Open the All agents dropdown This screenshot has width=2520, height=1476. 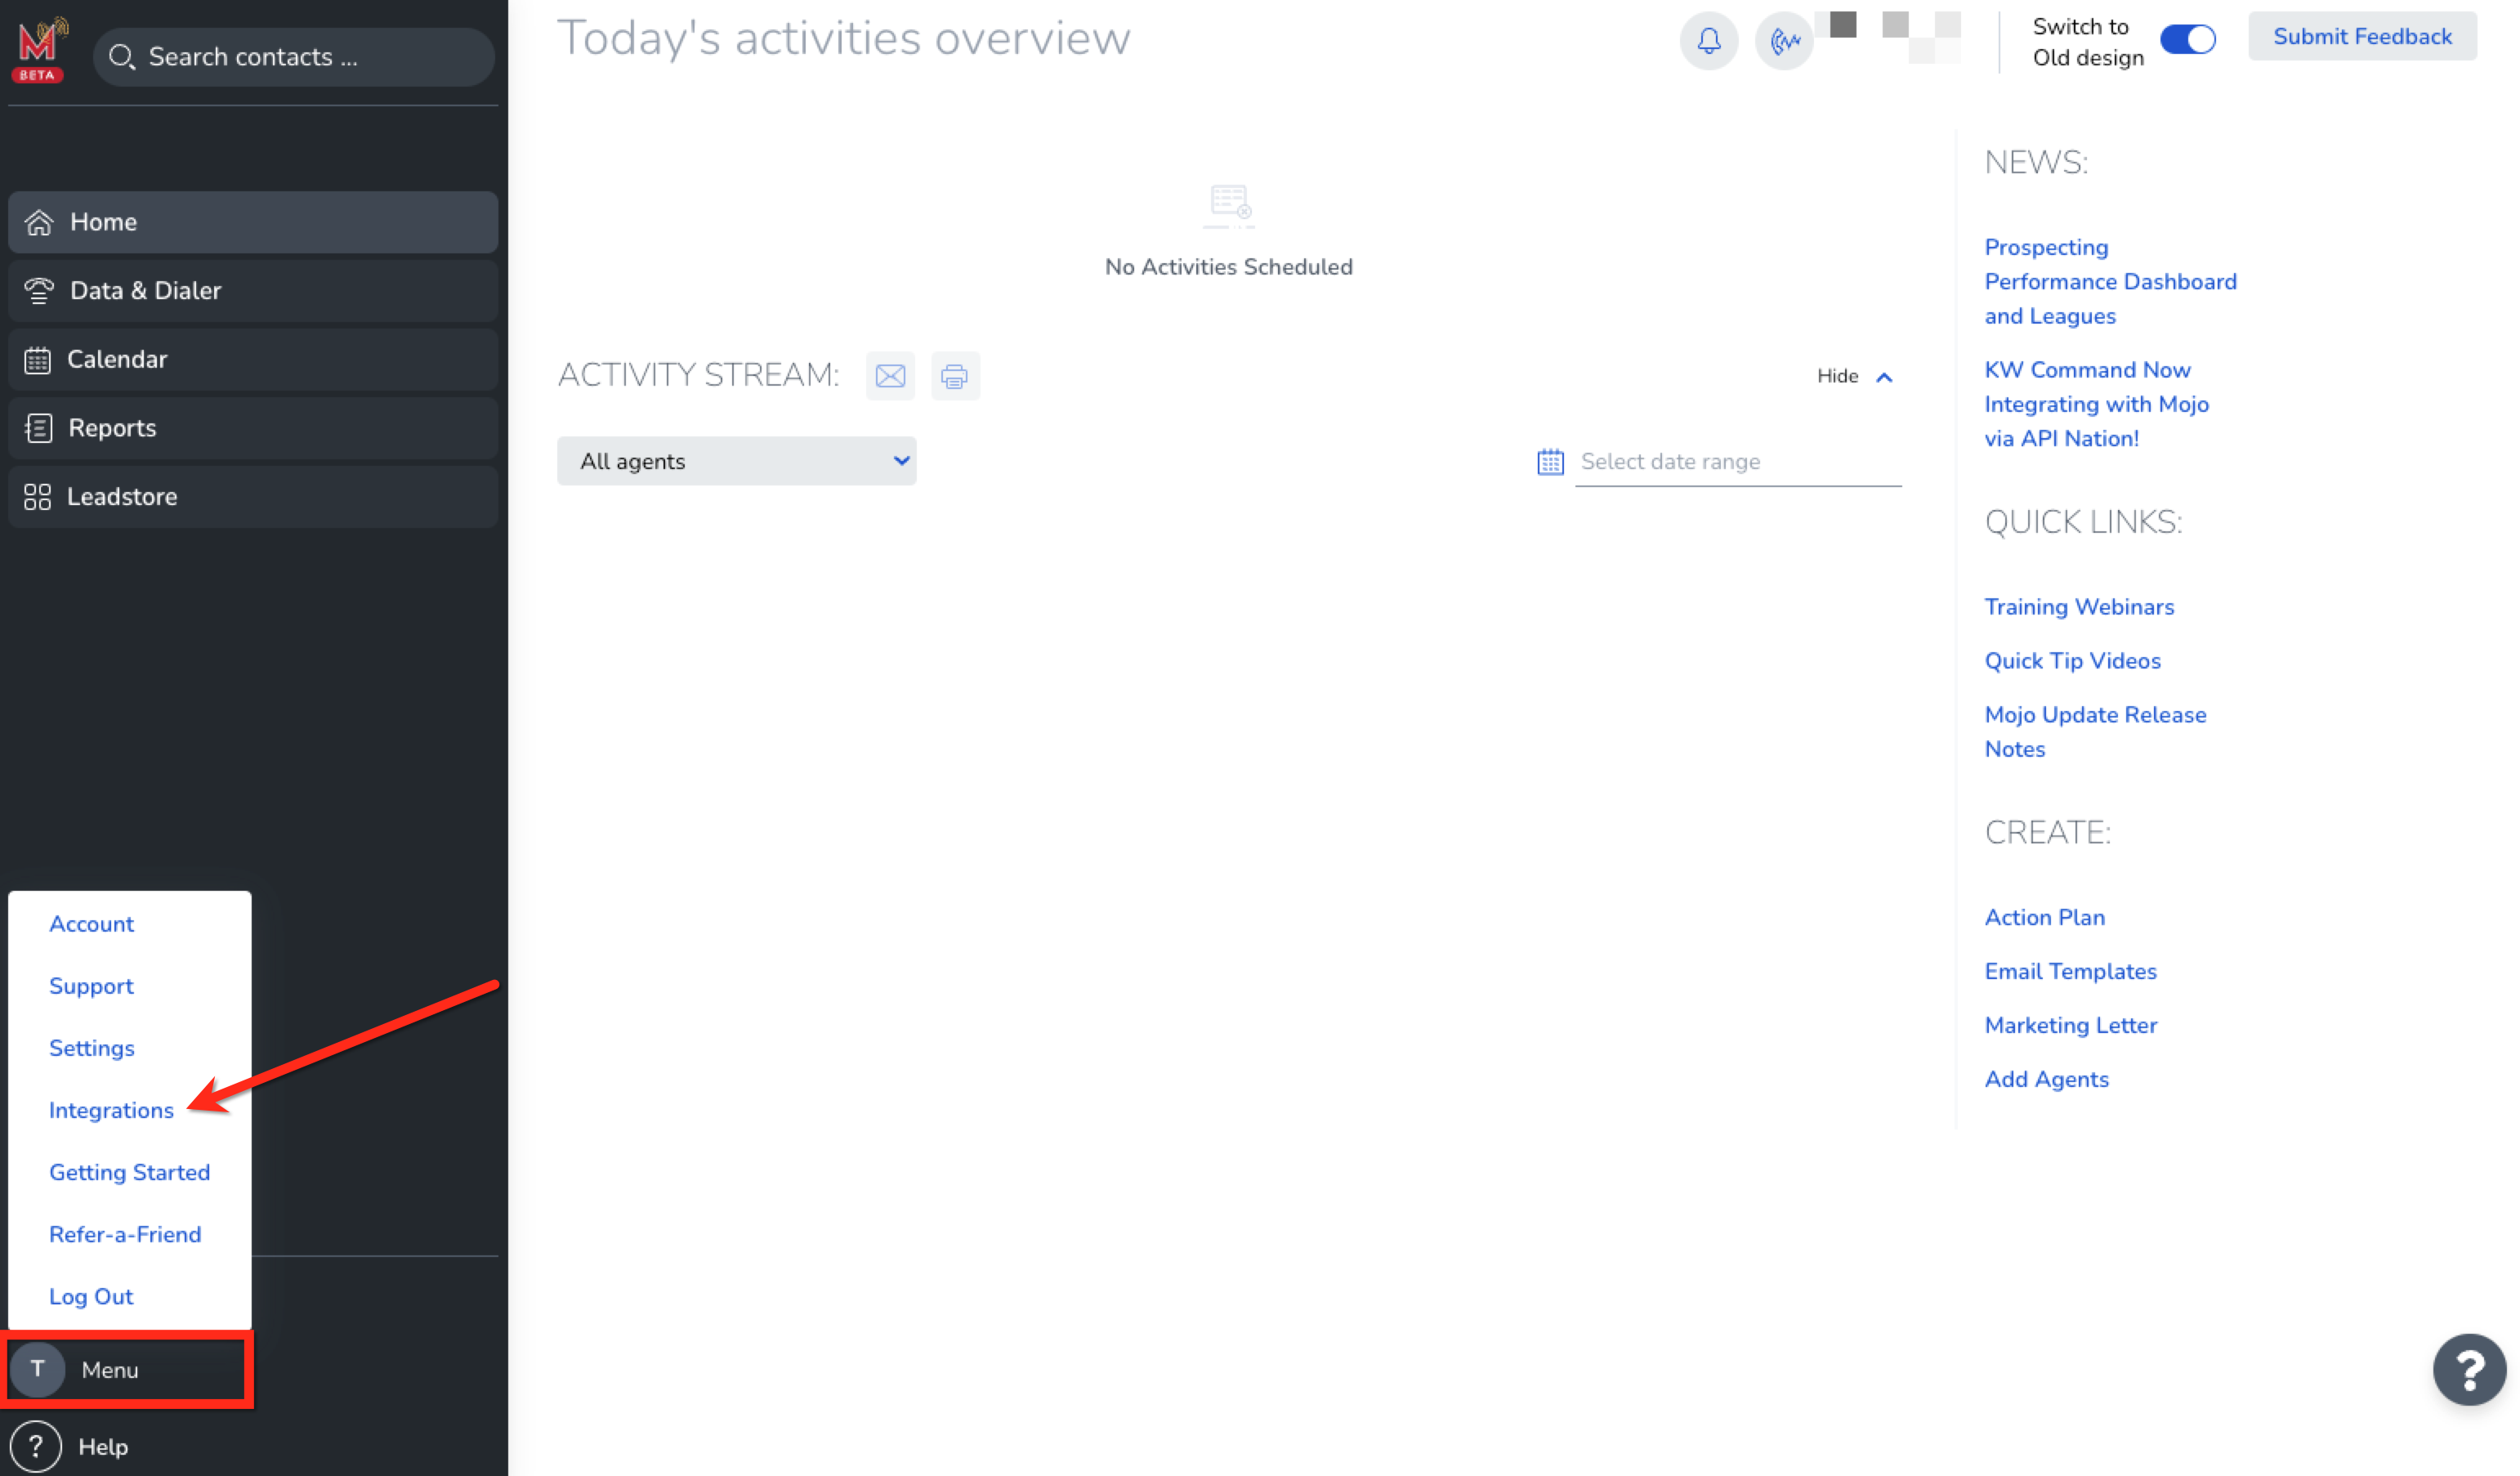[736, 461]
